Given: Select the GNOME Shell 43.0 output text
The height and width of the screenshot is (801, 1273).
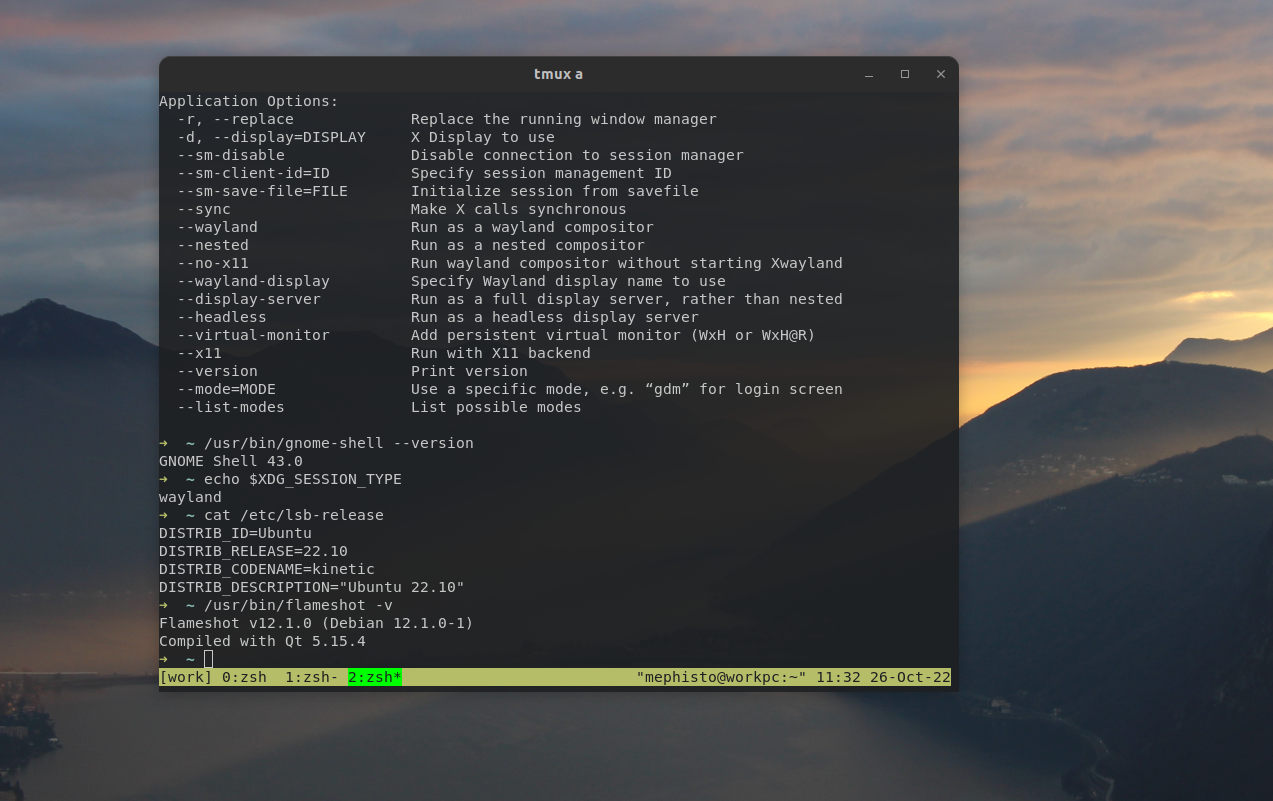Looking at the screenshot, I should [230, 461].
